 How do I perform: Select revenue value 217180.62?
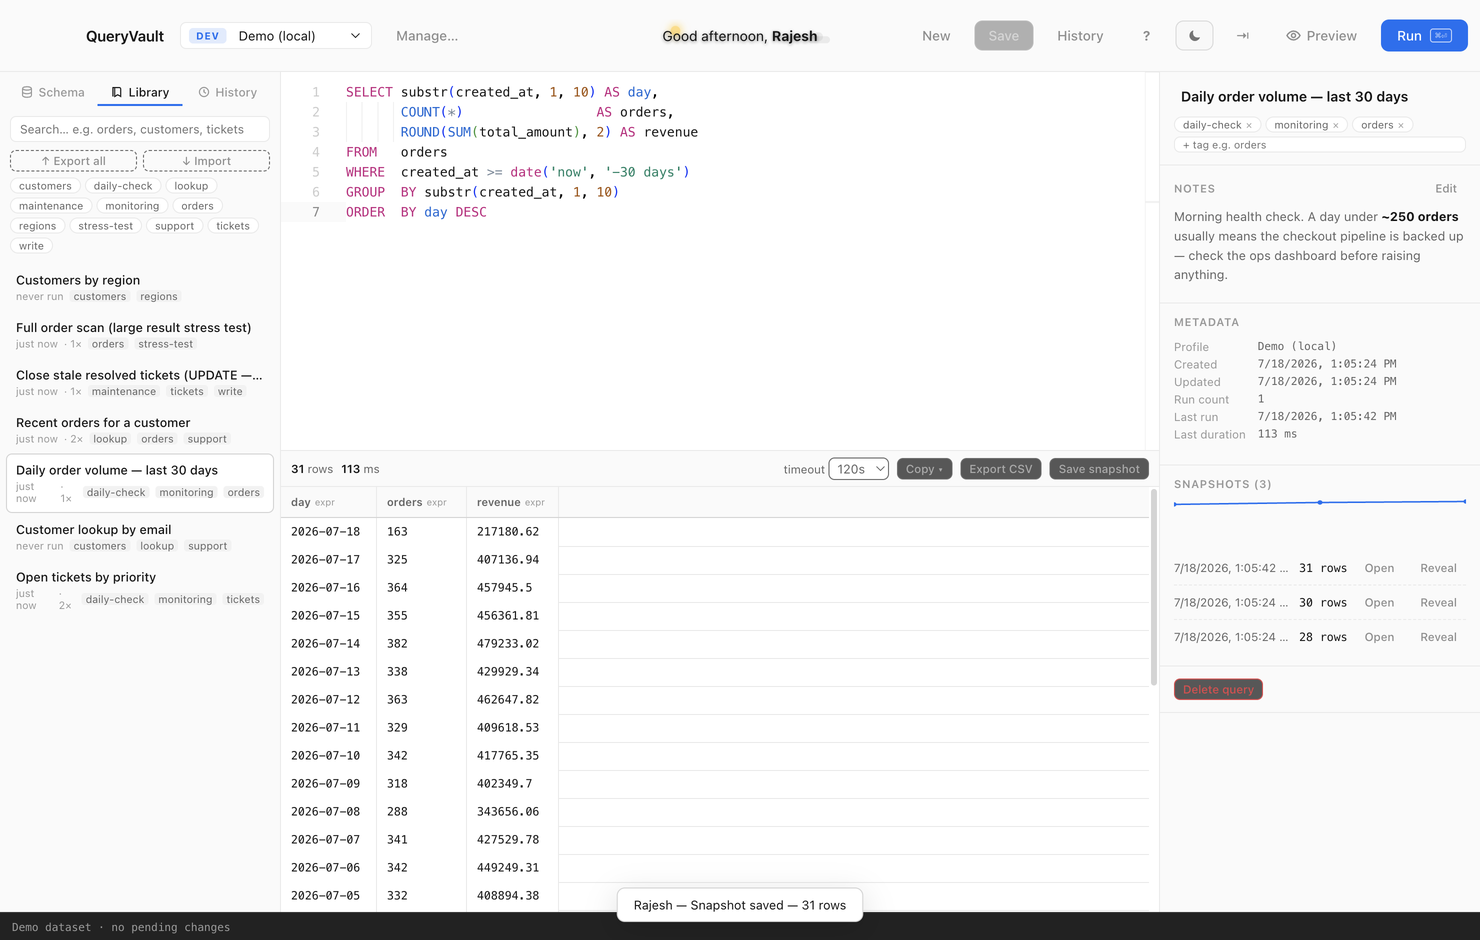(512, 532)
